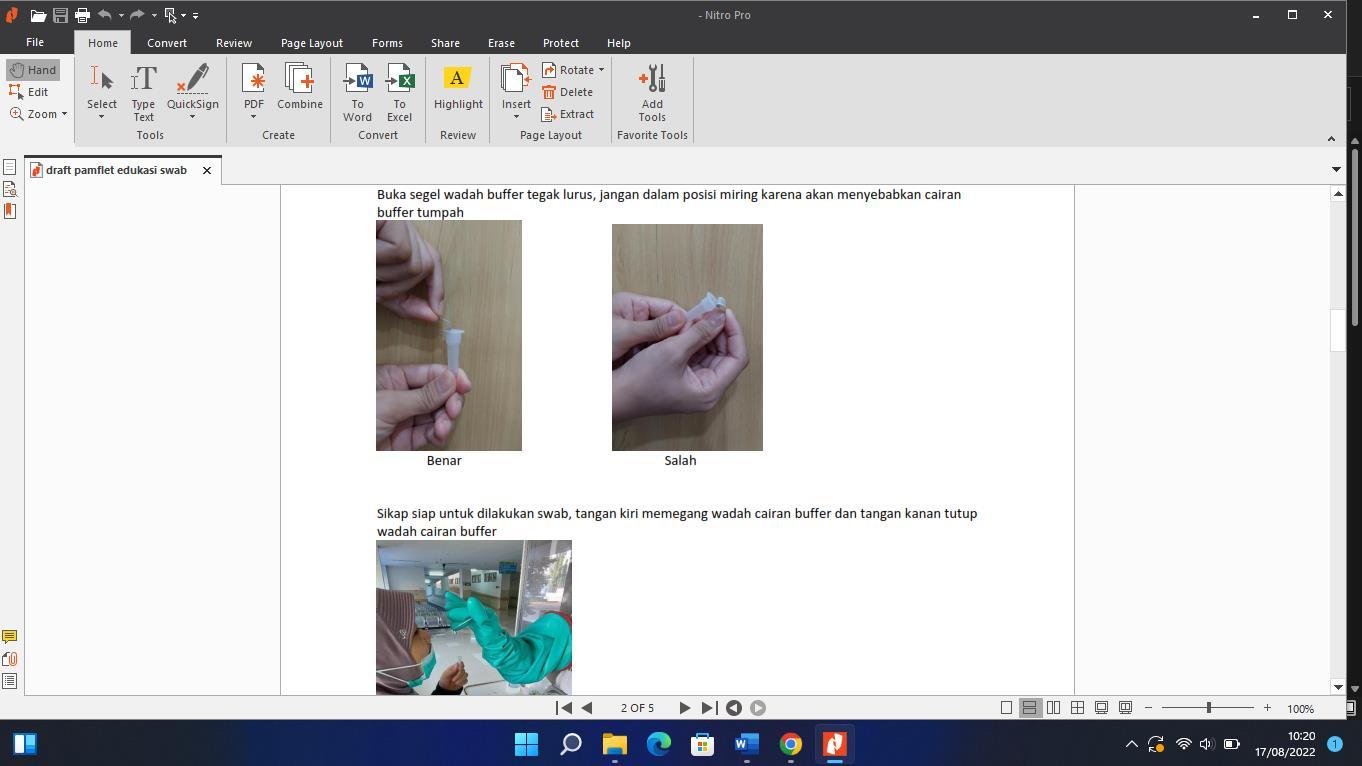Open the Convert ribbon tab
This screenshot has width=1362, height=766.
(167, 43)
